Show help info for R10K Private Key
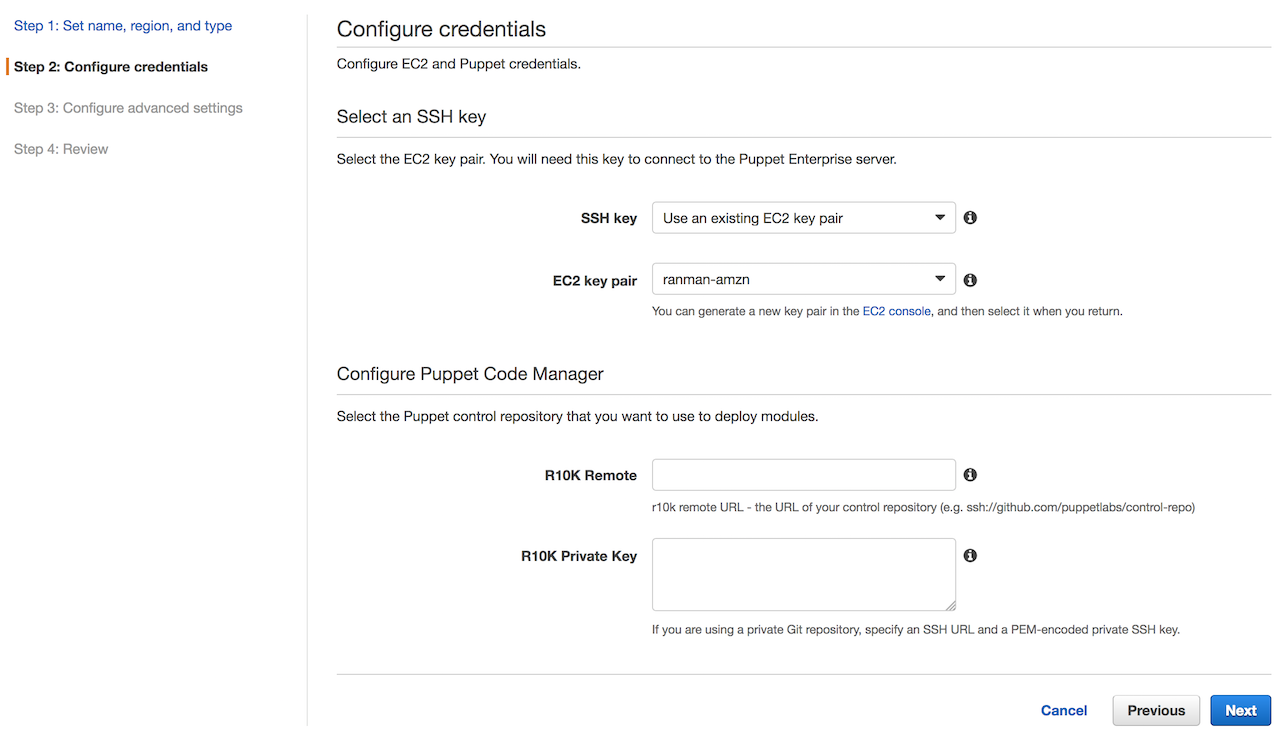Image resolution: width=1280 pixels, height=732 pixels. pos(970,555)
